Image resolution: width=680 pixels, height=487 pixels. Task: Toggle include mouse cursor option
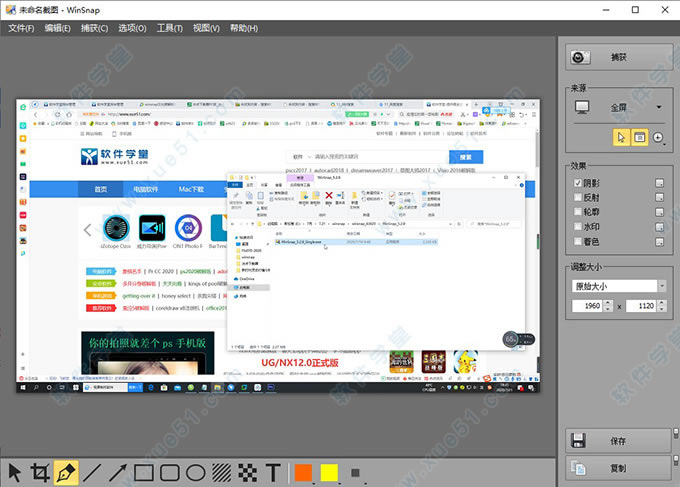click(x=621, y=137)
